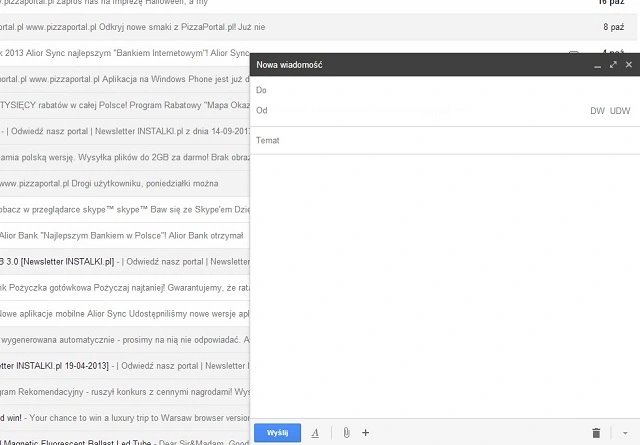Viewport: 640px width, 445px height.
Task: Open email 'Your chance to win a luxury trip'
Action: point(124,418)
